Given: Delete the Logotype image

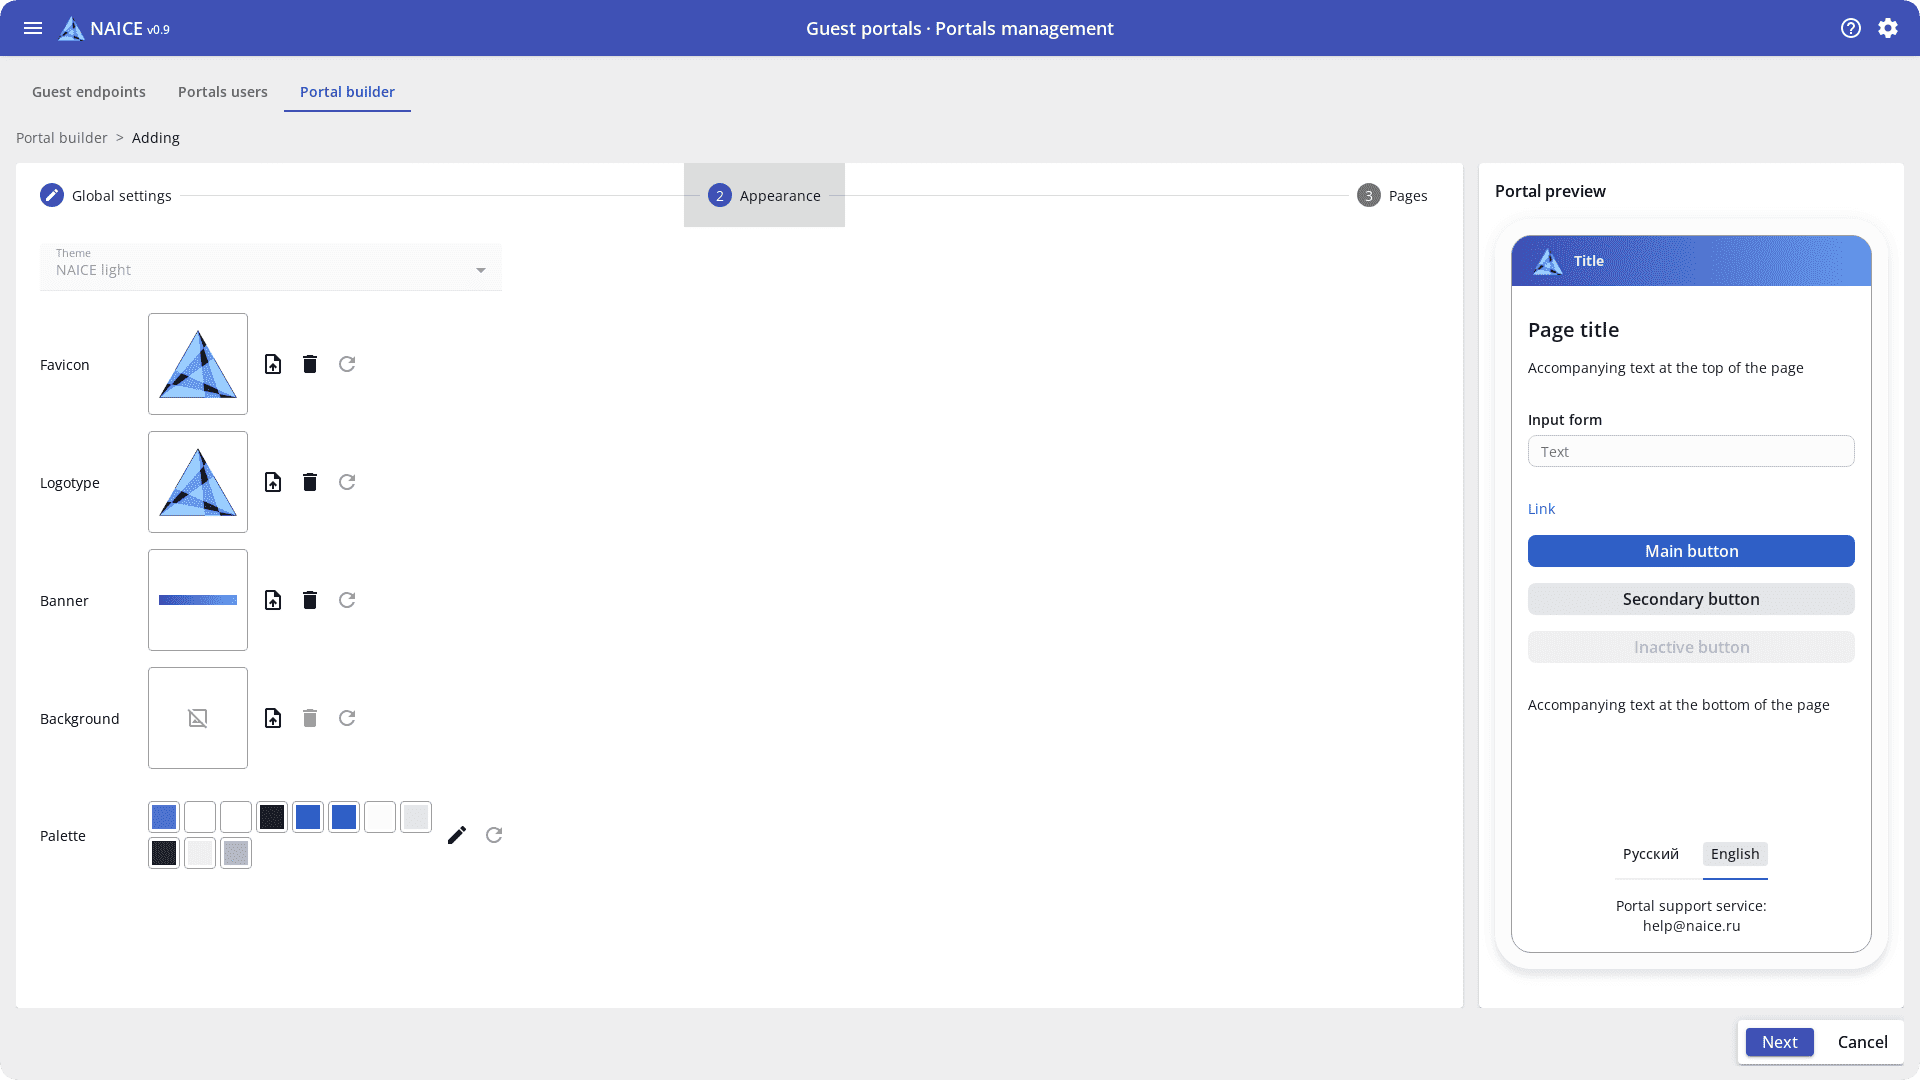Looking at the screenshot, I should (310, 482).
